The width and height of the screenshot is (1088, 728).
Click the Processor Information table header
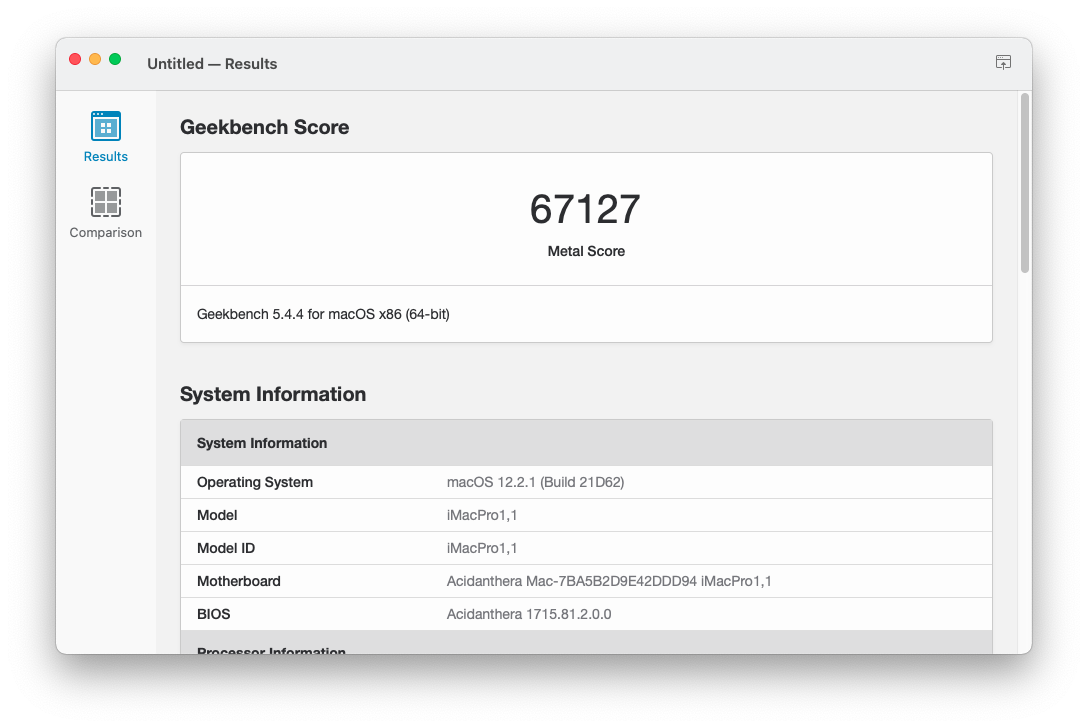click(x=271, y=651)
